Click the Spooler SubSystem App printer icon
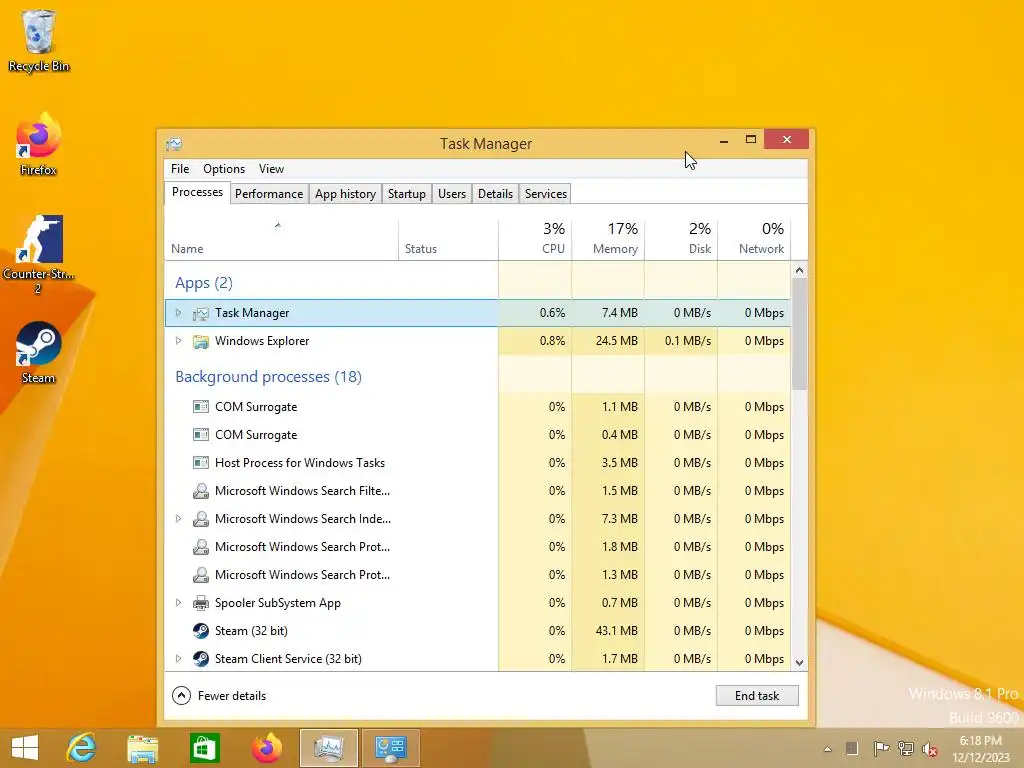Screen dimensions: 1024x768 click(200, 603)
